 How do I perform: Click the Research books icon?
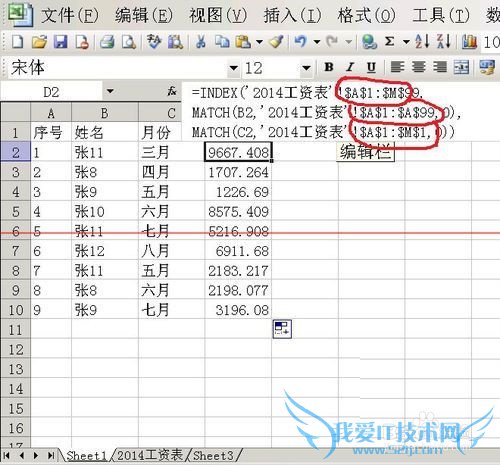pos(175,42)
